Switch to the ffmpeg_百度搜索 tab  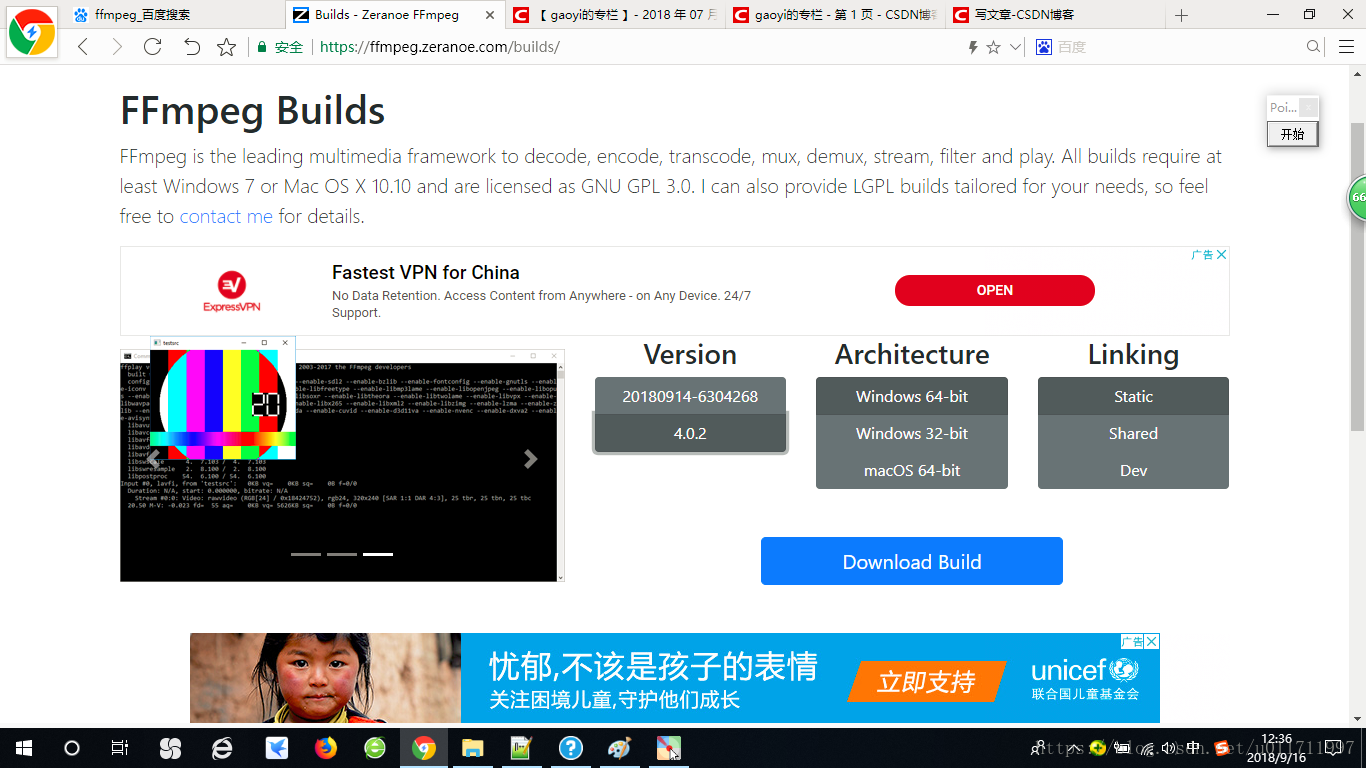pos(174,15)
